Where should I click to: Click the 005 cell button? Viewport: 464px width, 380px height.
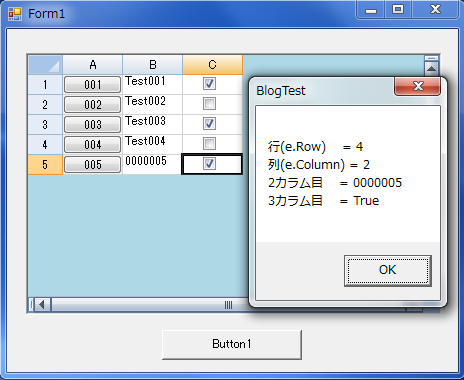[x=92, y=165]
